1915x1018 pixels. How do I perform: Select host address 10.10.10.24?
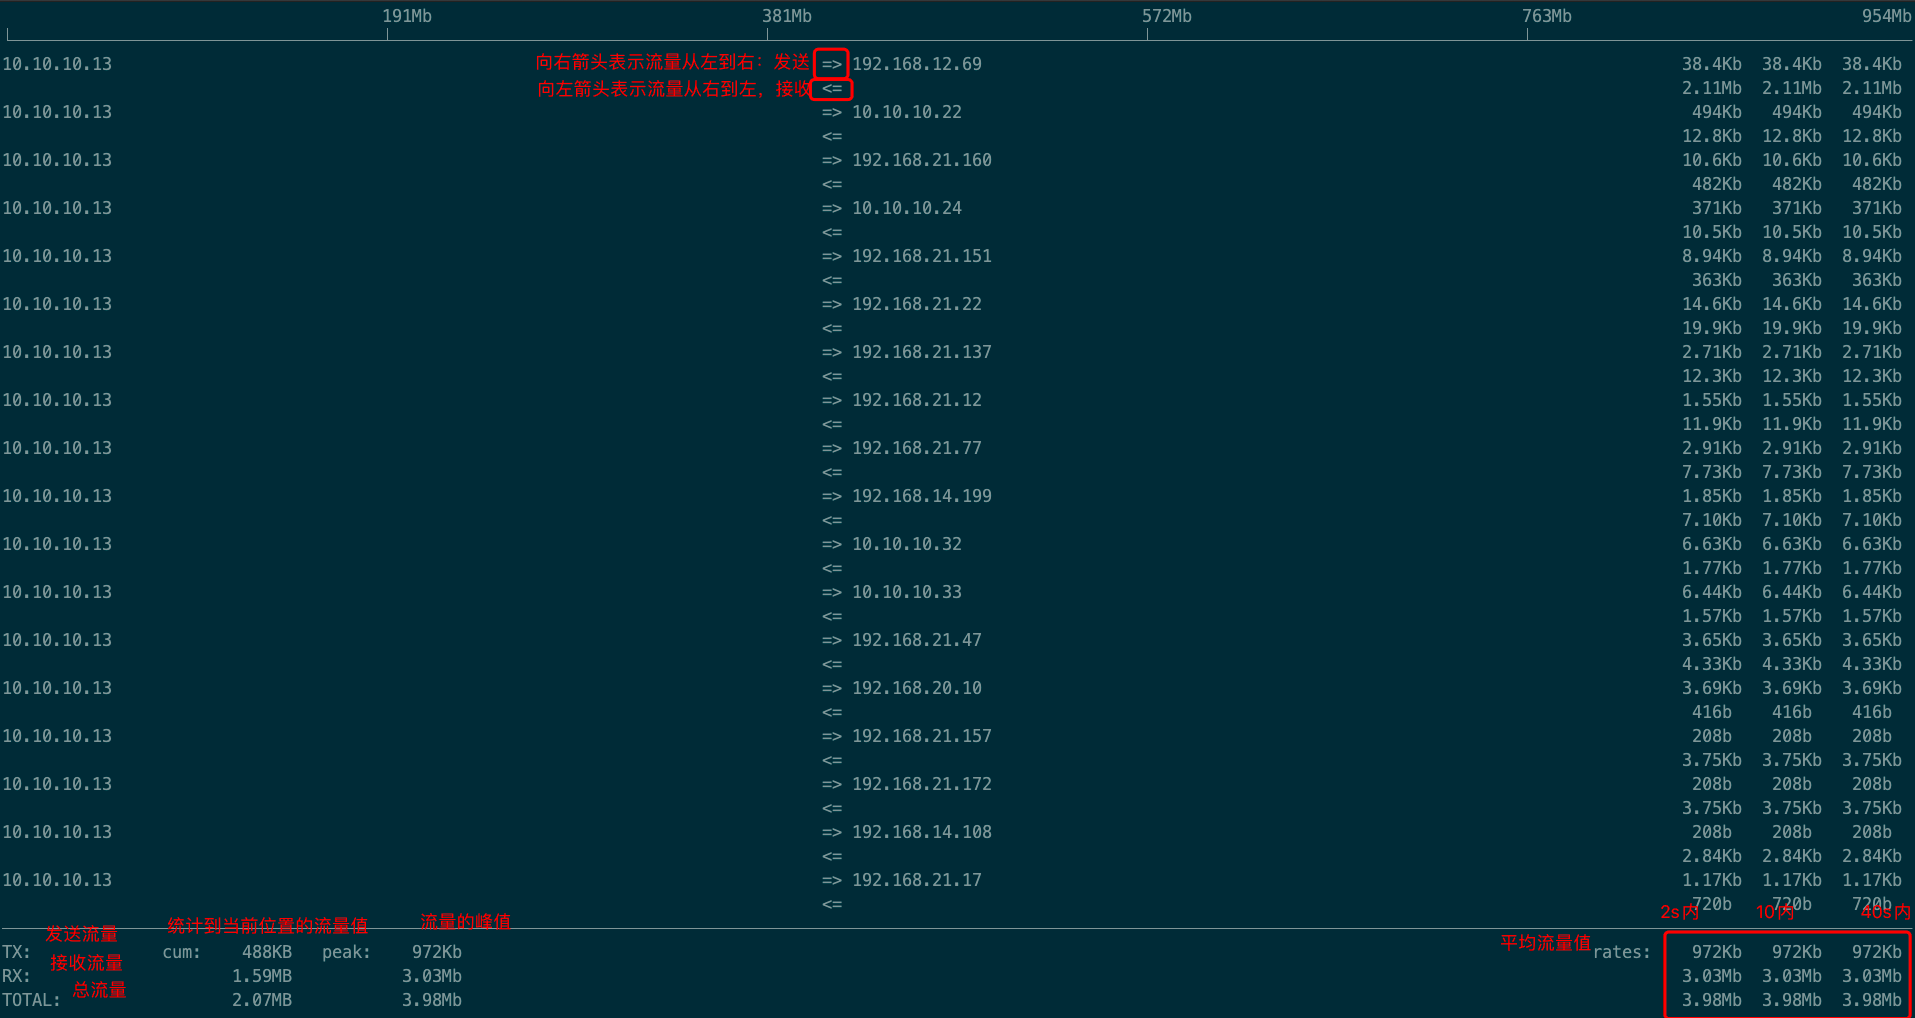click(x=906, y=208)
